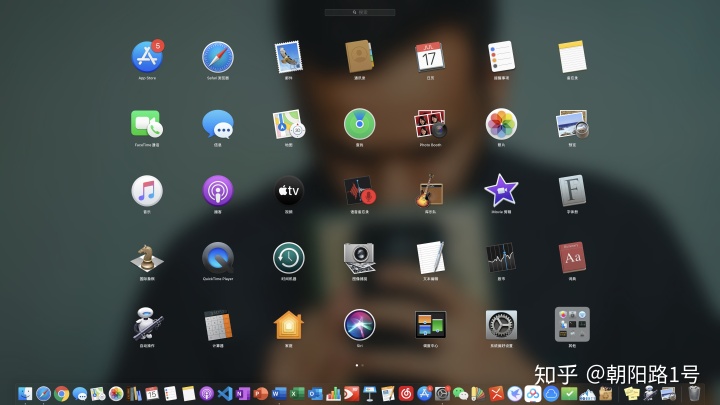720x405 pixels.
Task: Open Maps in the Launchpad grid
Action: (x=288, y=124)
